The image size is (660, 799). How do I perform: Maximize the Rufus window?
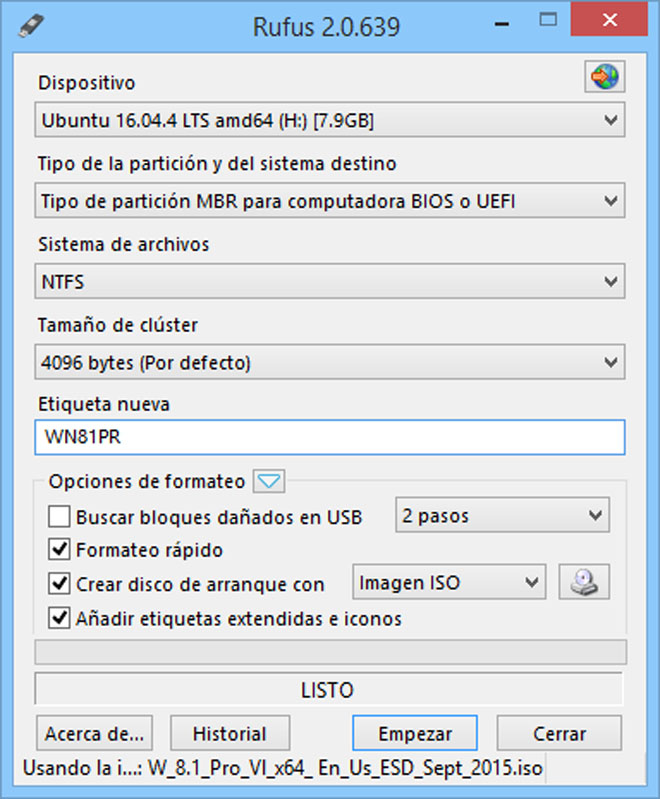point(548,20)
